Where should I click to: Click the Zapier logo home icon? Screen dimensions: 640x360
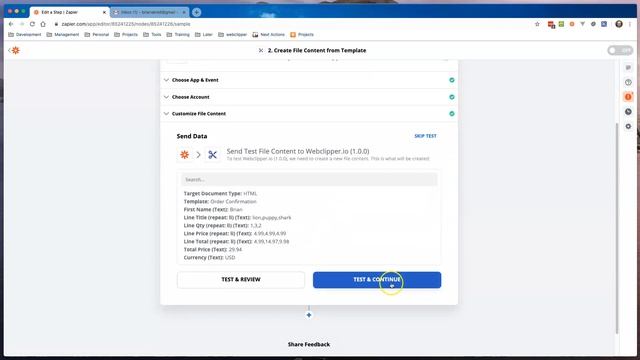tap(15, 50)
